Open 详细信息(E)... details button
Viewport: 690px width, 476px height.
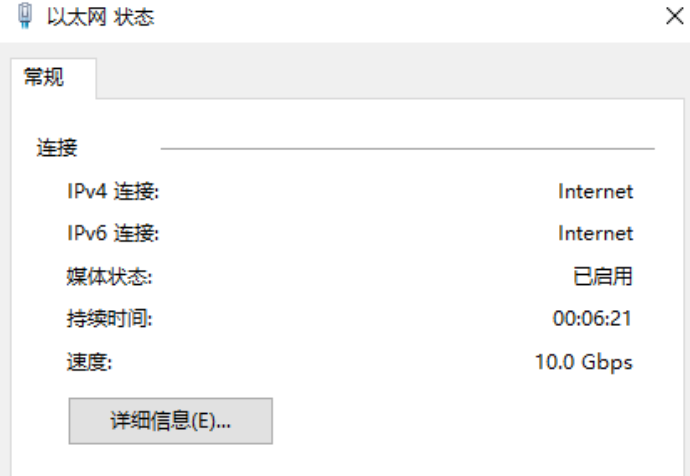(x=171, y=421)
